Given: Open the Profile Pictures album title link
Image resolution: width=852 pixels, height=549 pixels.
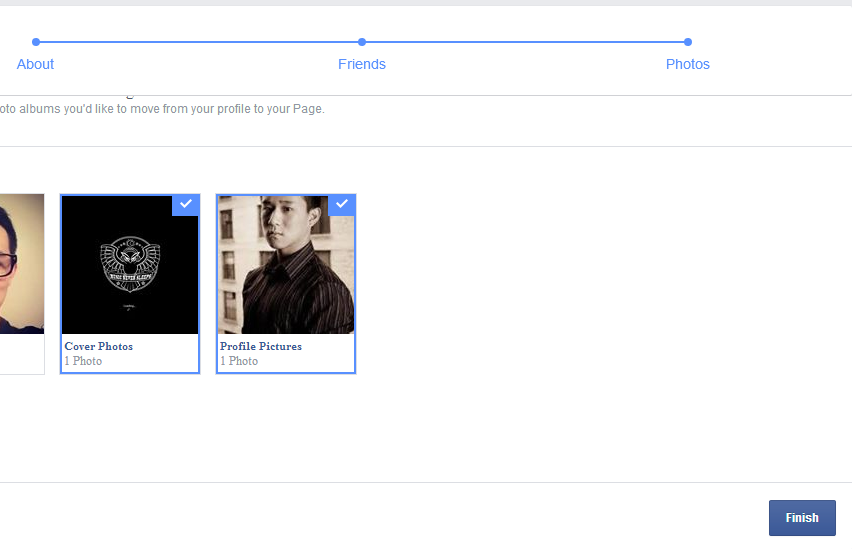Looking at the screenshot, I should [261, 346].
